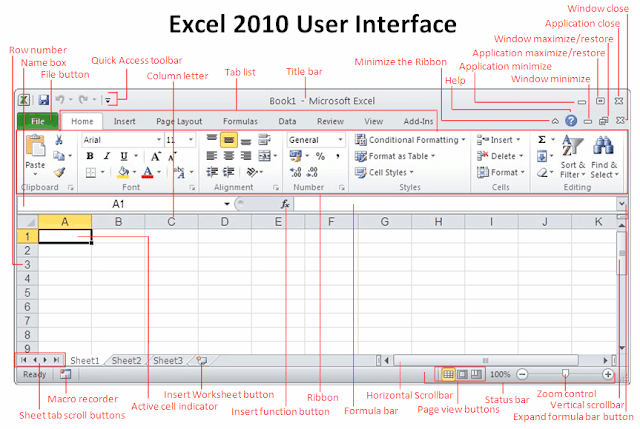Switch to Page Layout view button
Viewport: 640px width, 429px height.
462,374
